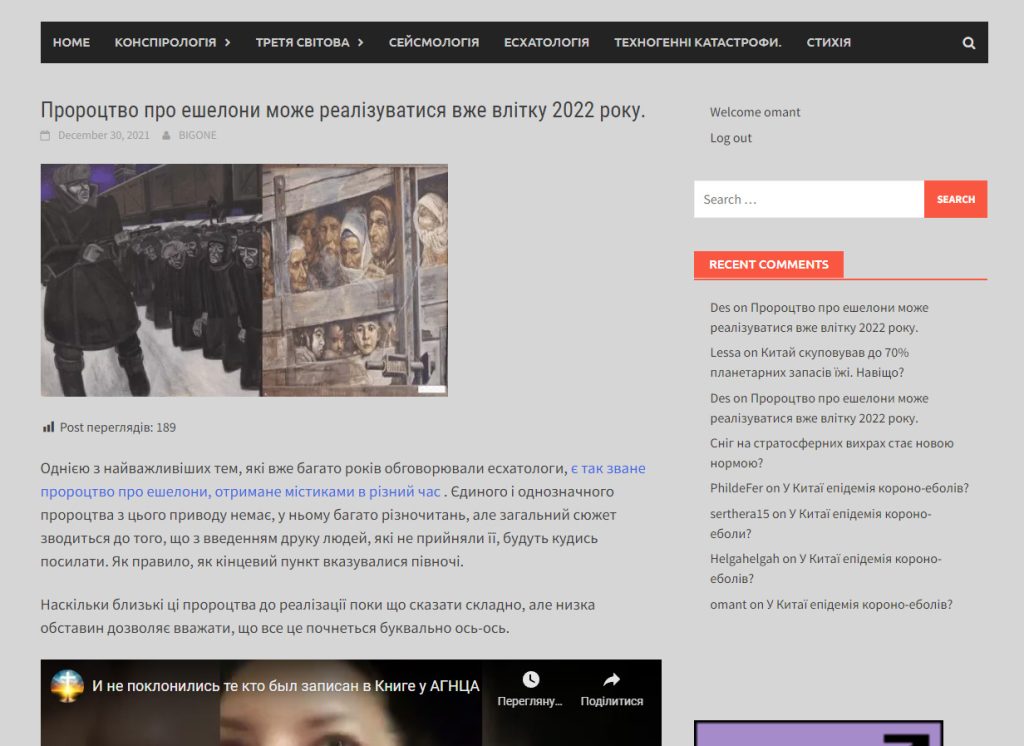Click the Watch later clock icon
This screenshot has height=746, width=1024.
click(530, 680)
